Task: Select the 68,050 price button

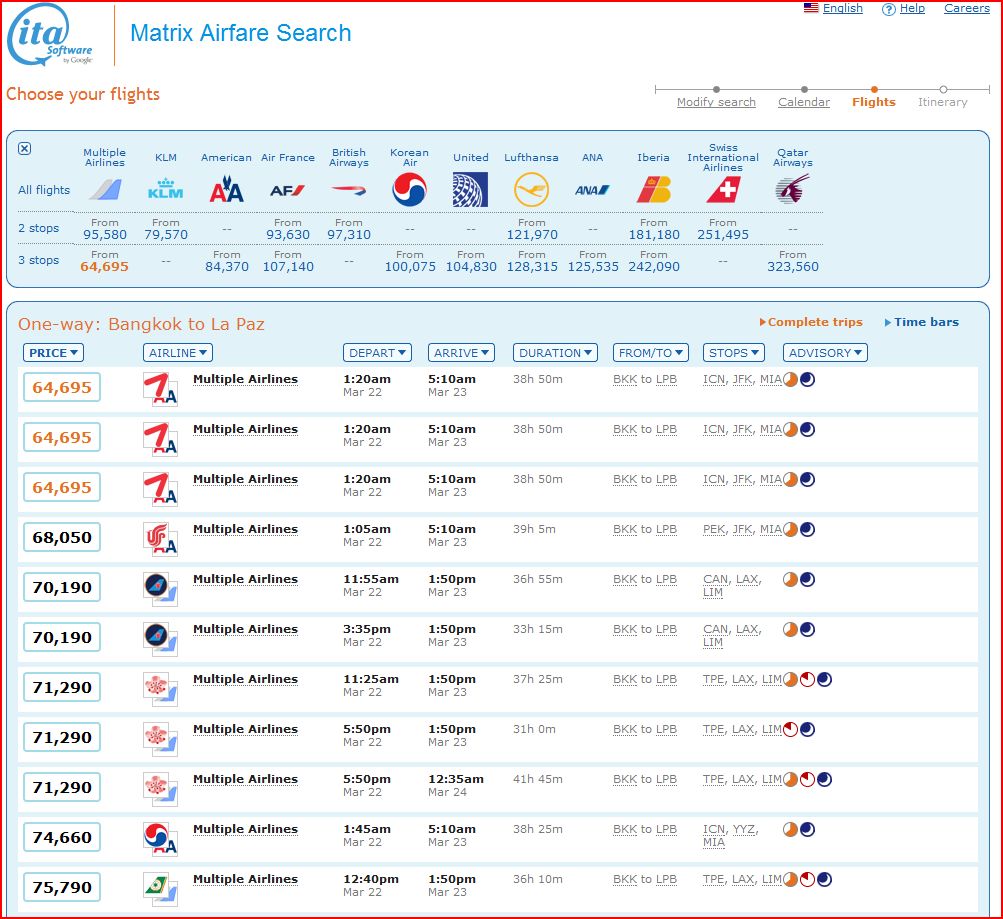Action: 62,537
